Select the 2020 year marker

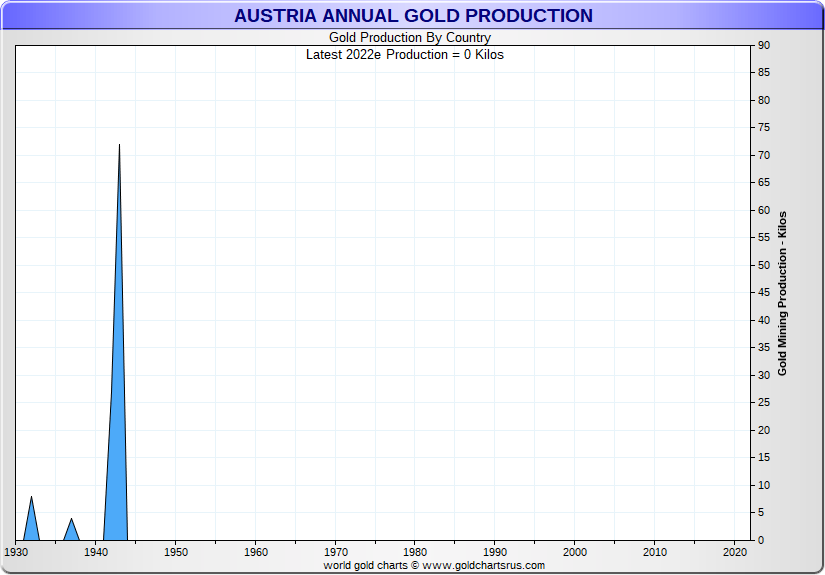pyautogui.click(x=734, y=552)
